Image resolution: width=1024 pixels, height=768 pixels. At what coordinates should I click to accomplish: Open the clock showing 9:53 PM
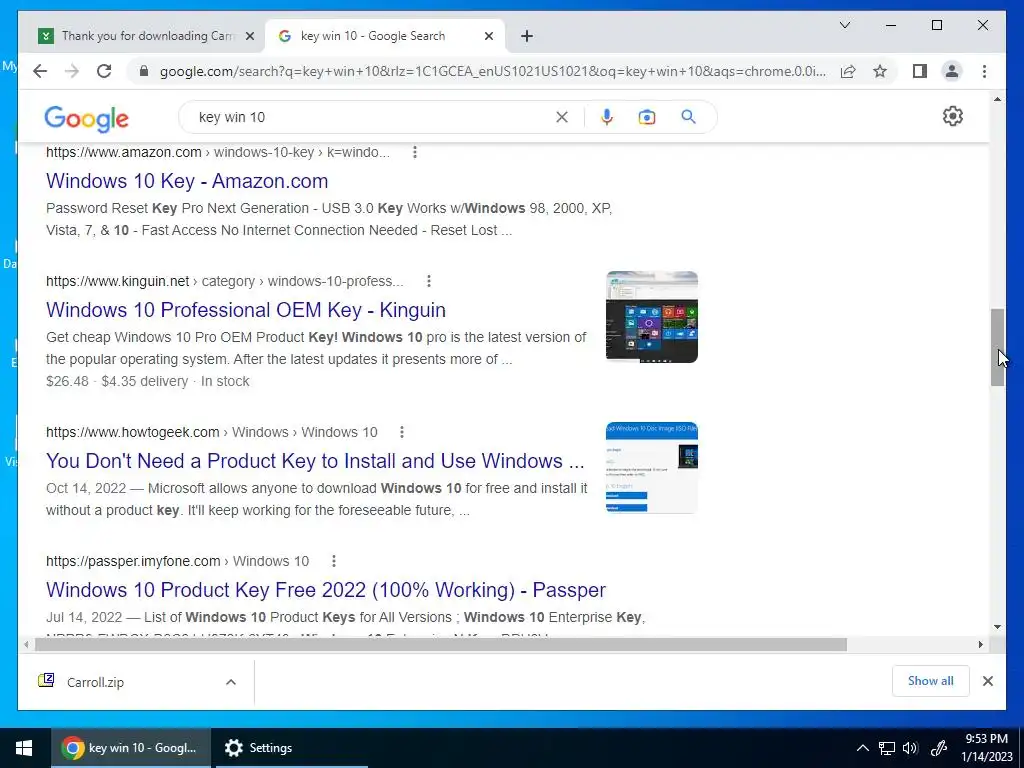986,748
